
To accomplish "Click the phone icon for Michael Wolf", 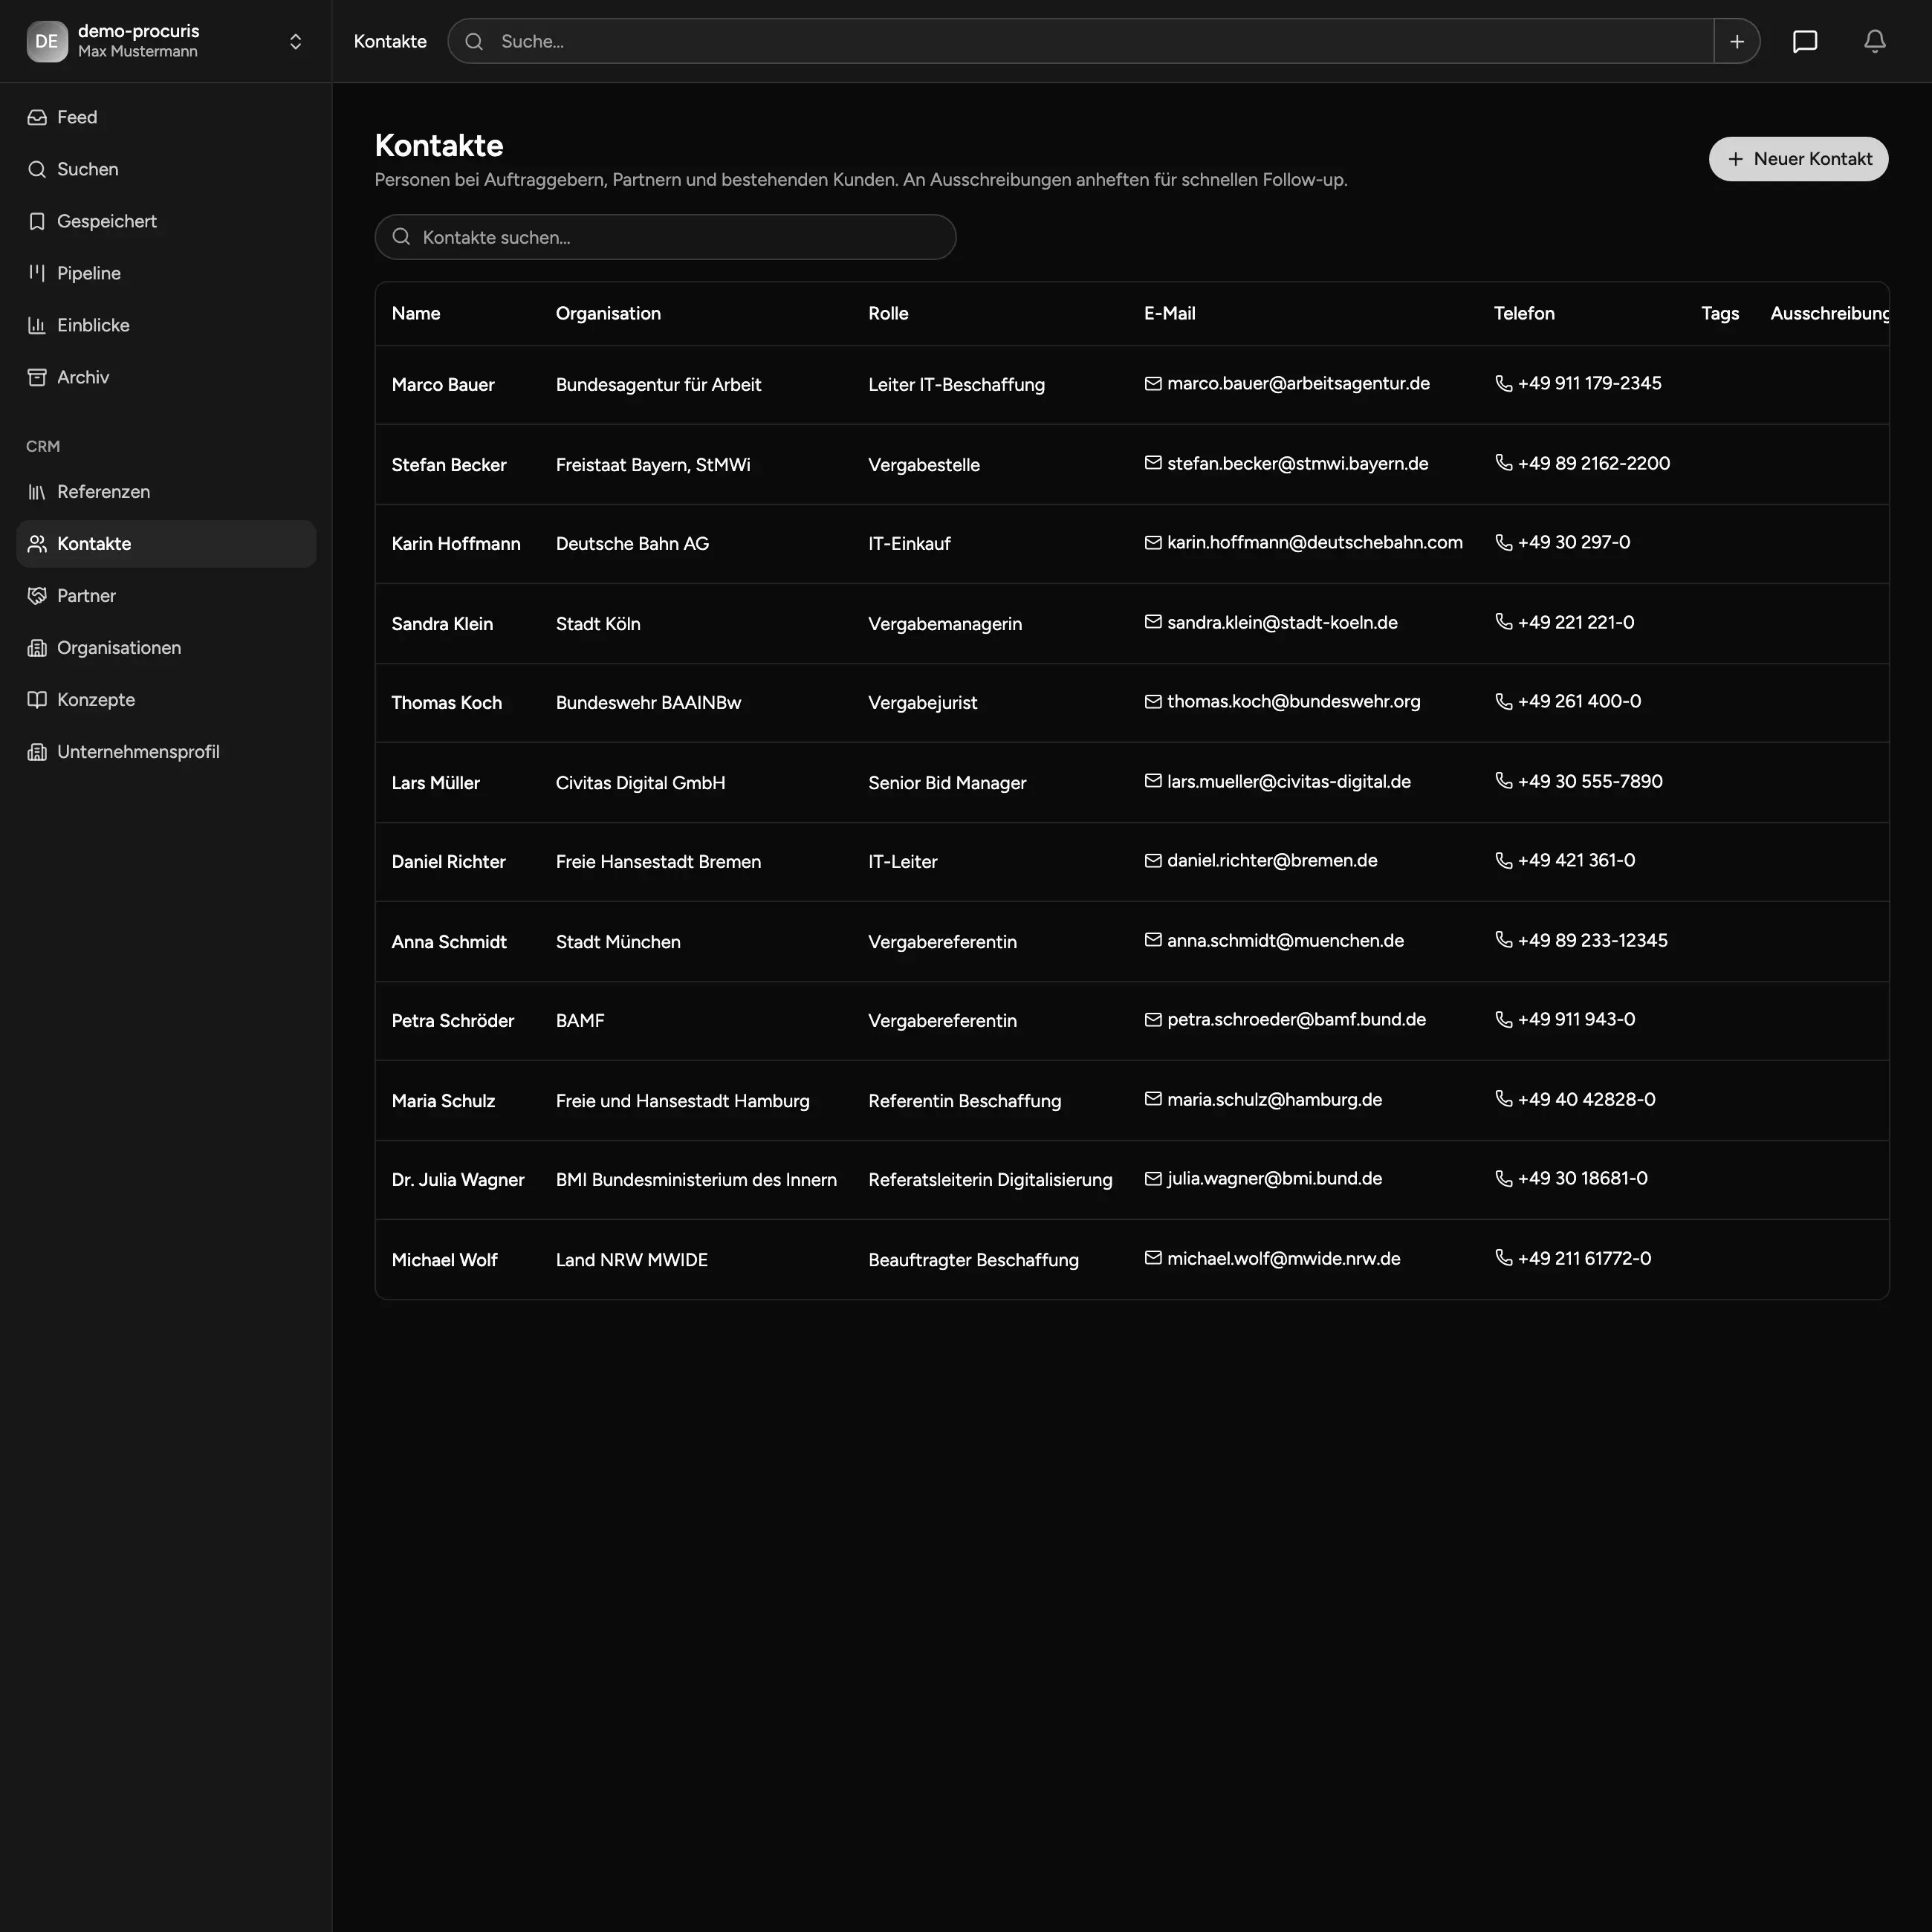I will [x=1503, y=1258].
